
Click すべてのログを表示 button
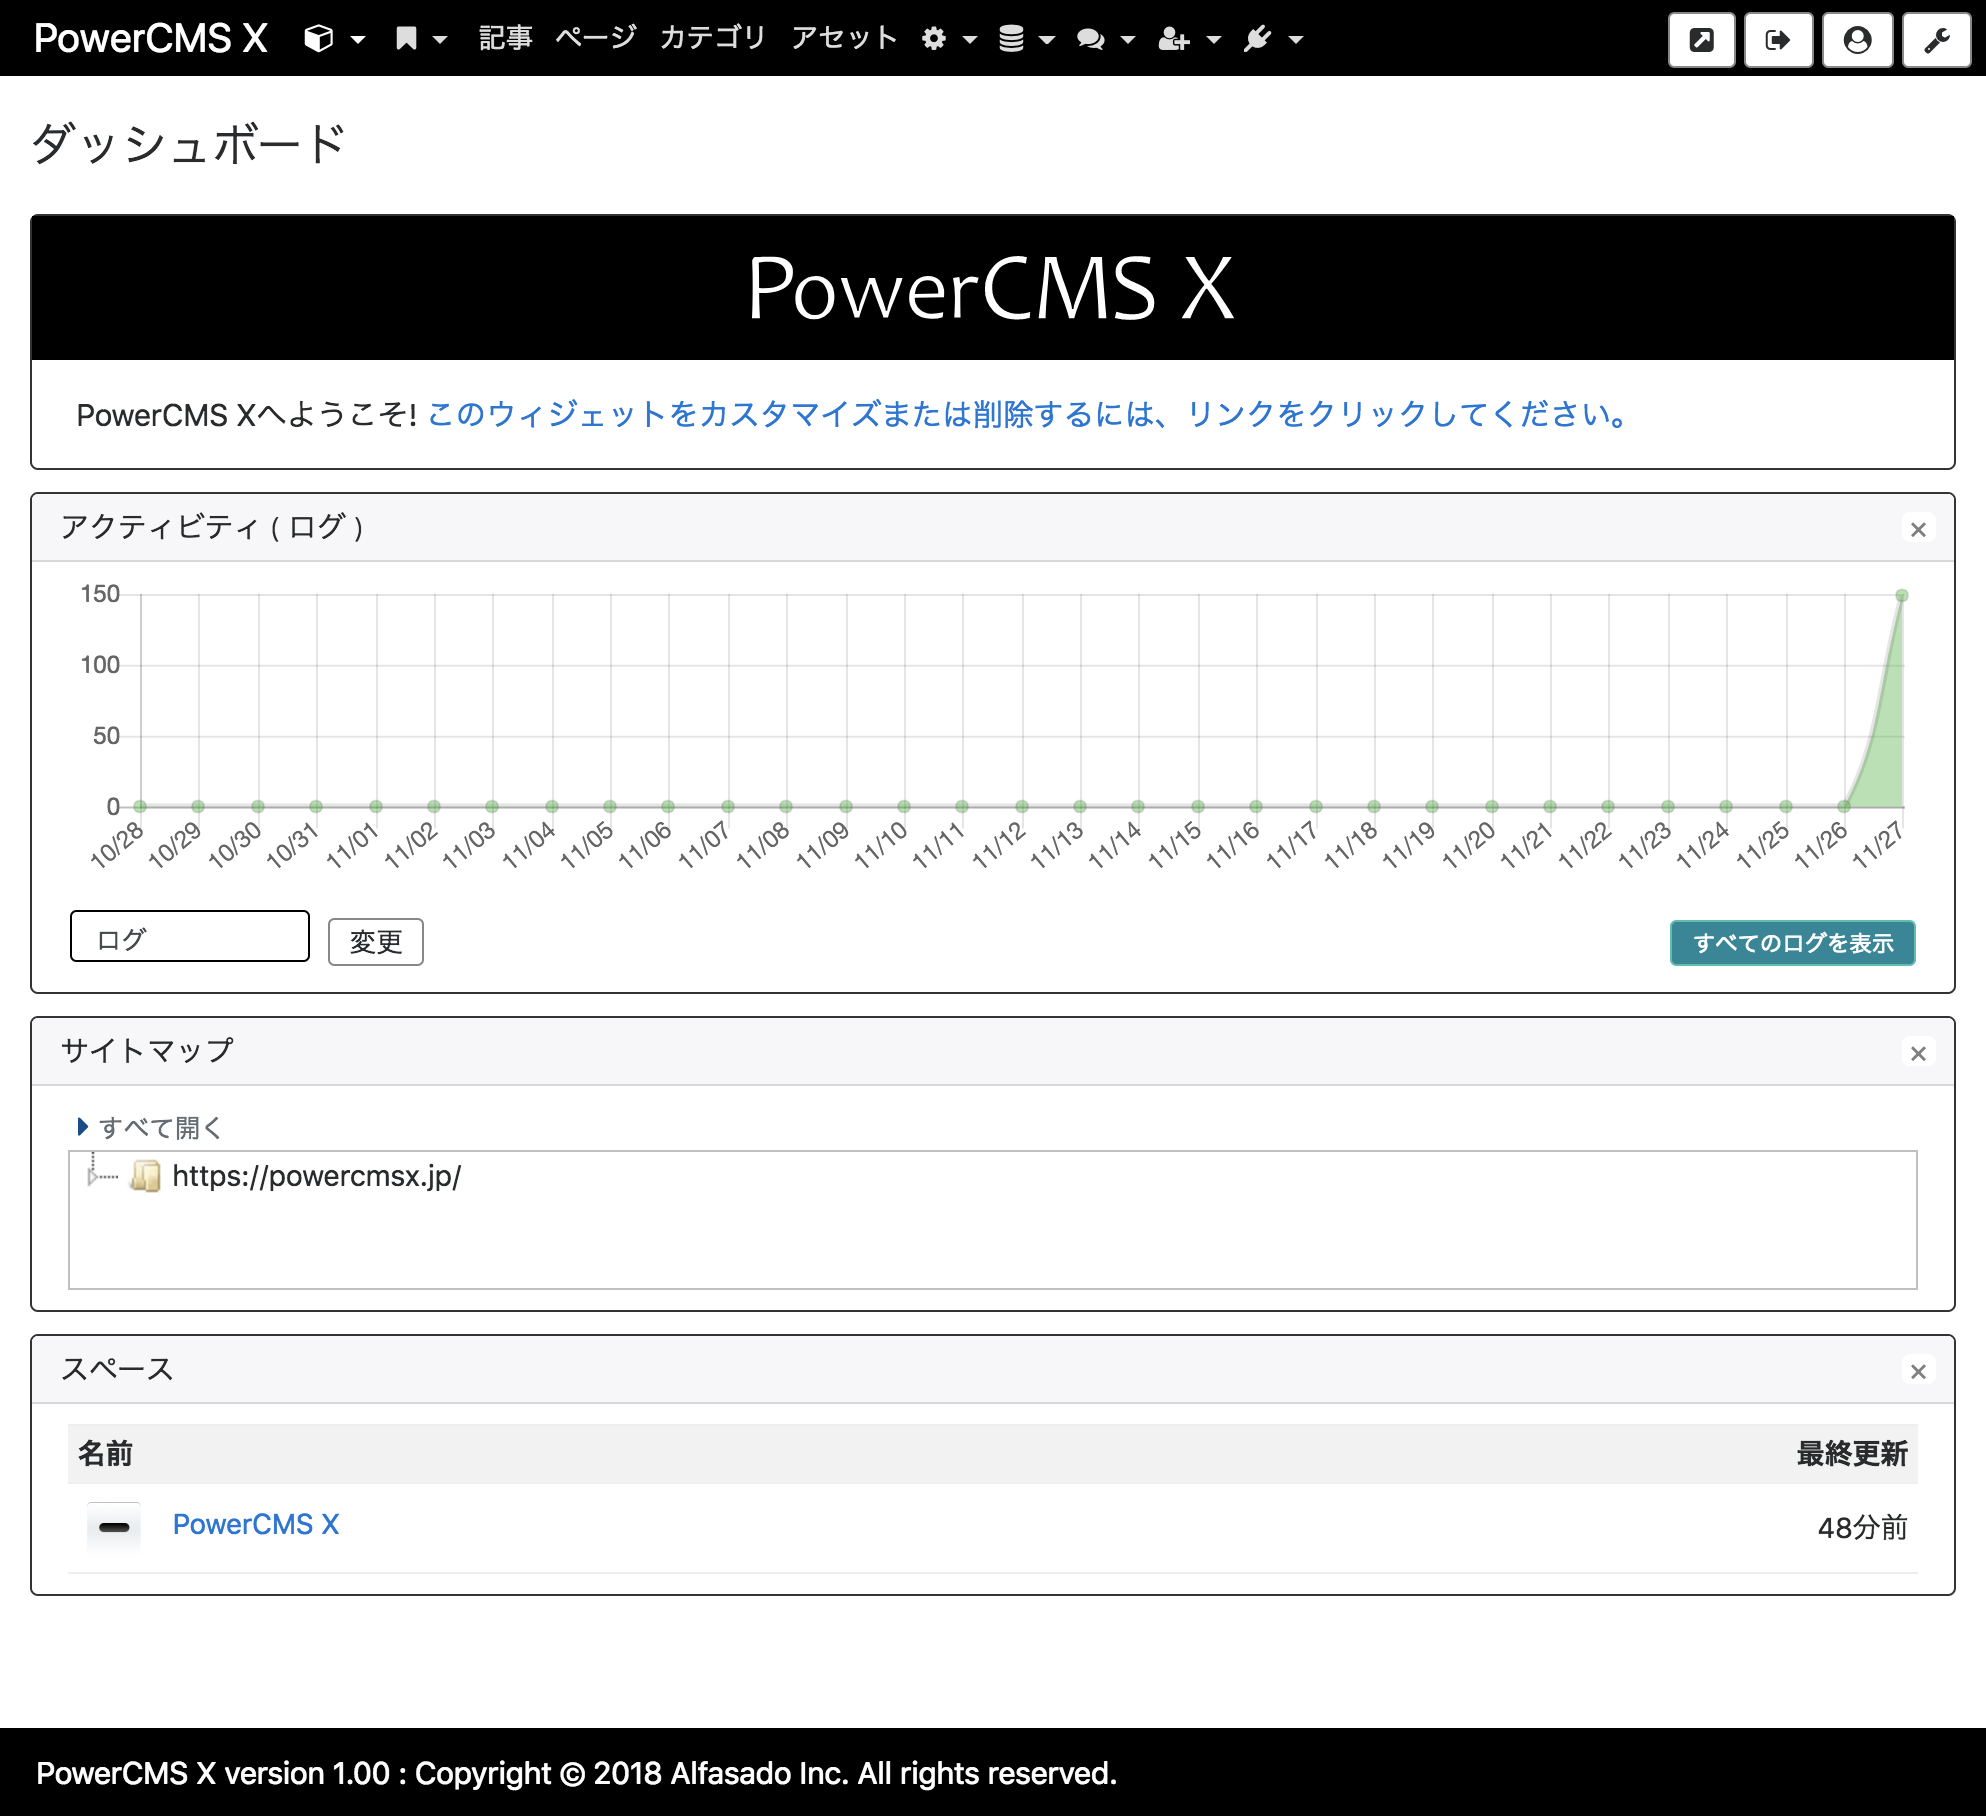(1792, 943)
